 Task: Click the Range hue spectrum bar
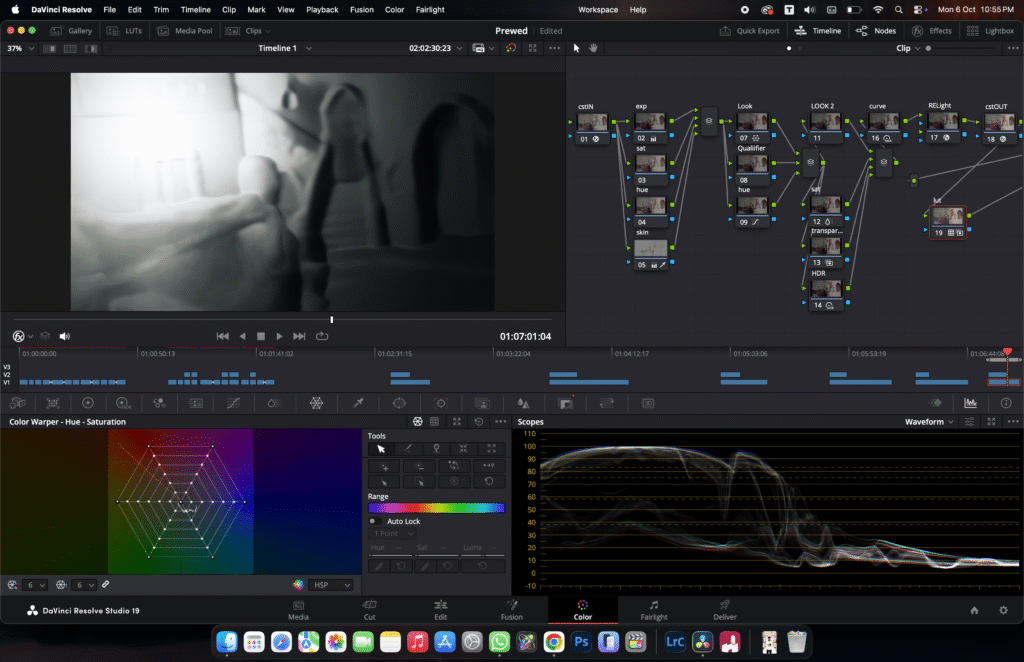[x=436, y=508]
